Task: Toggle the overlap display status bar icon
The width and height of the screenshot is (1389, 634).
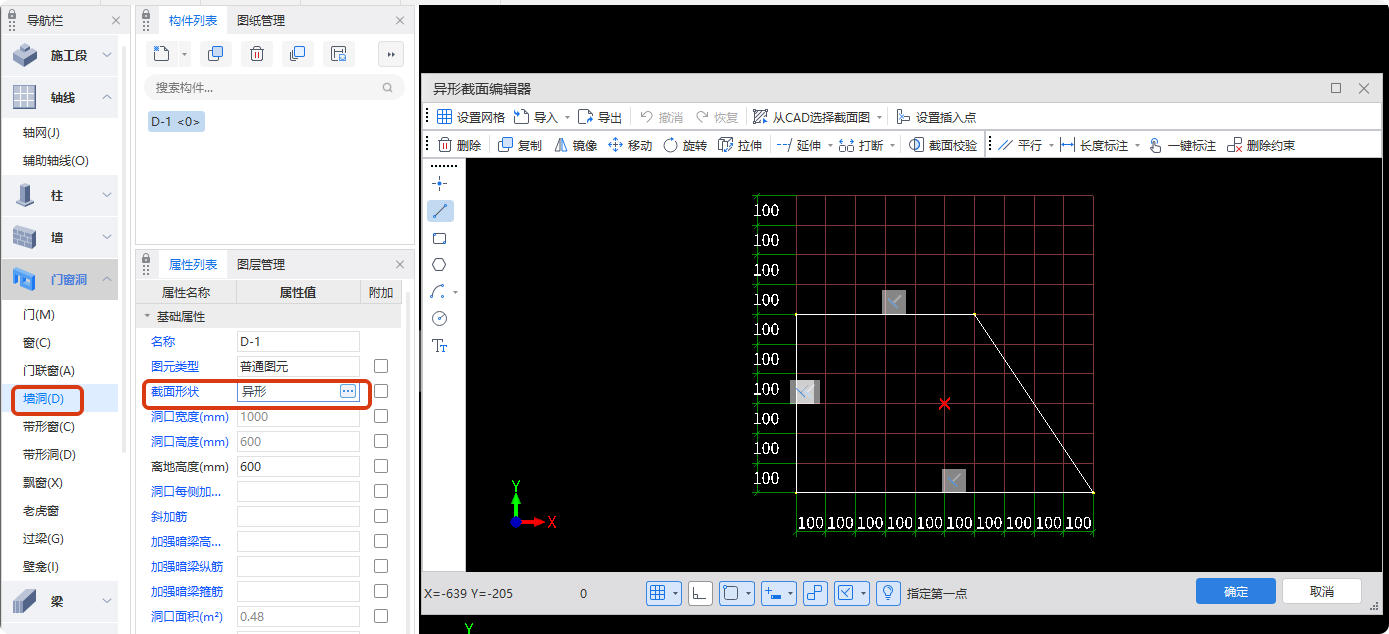Action: click(x=815, y=593)
